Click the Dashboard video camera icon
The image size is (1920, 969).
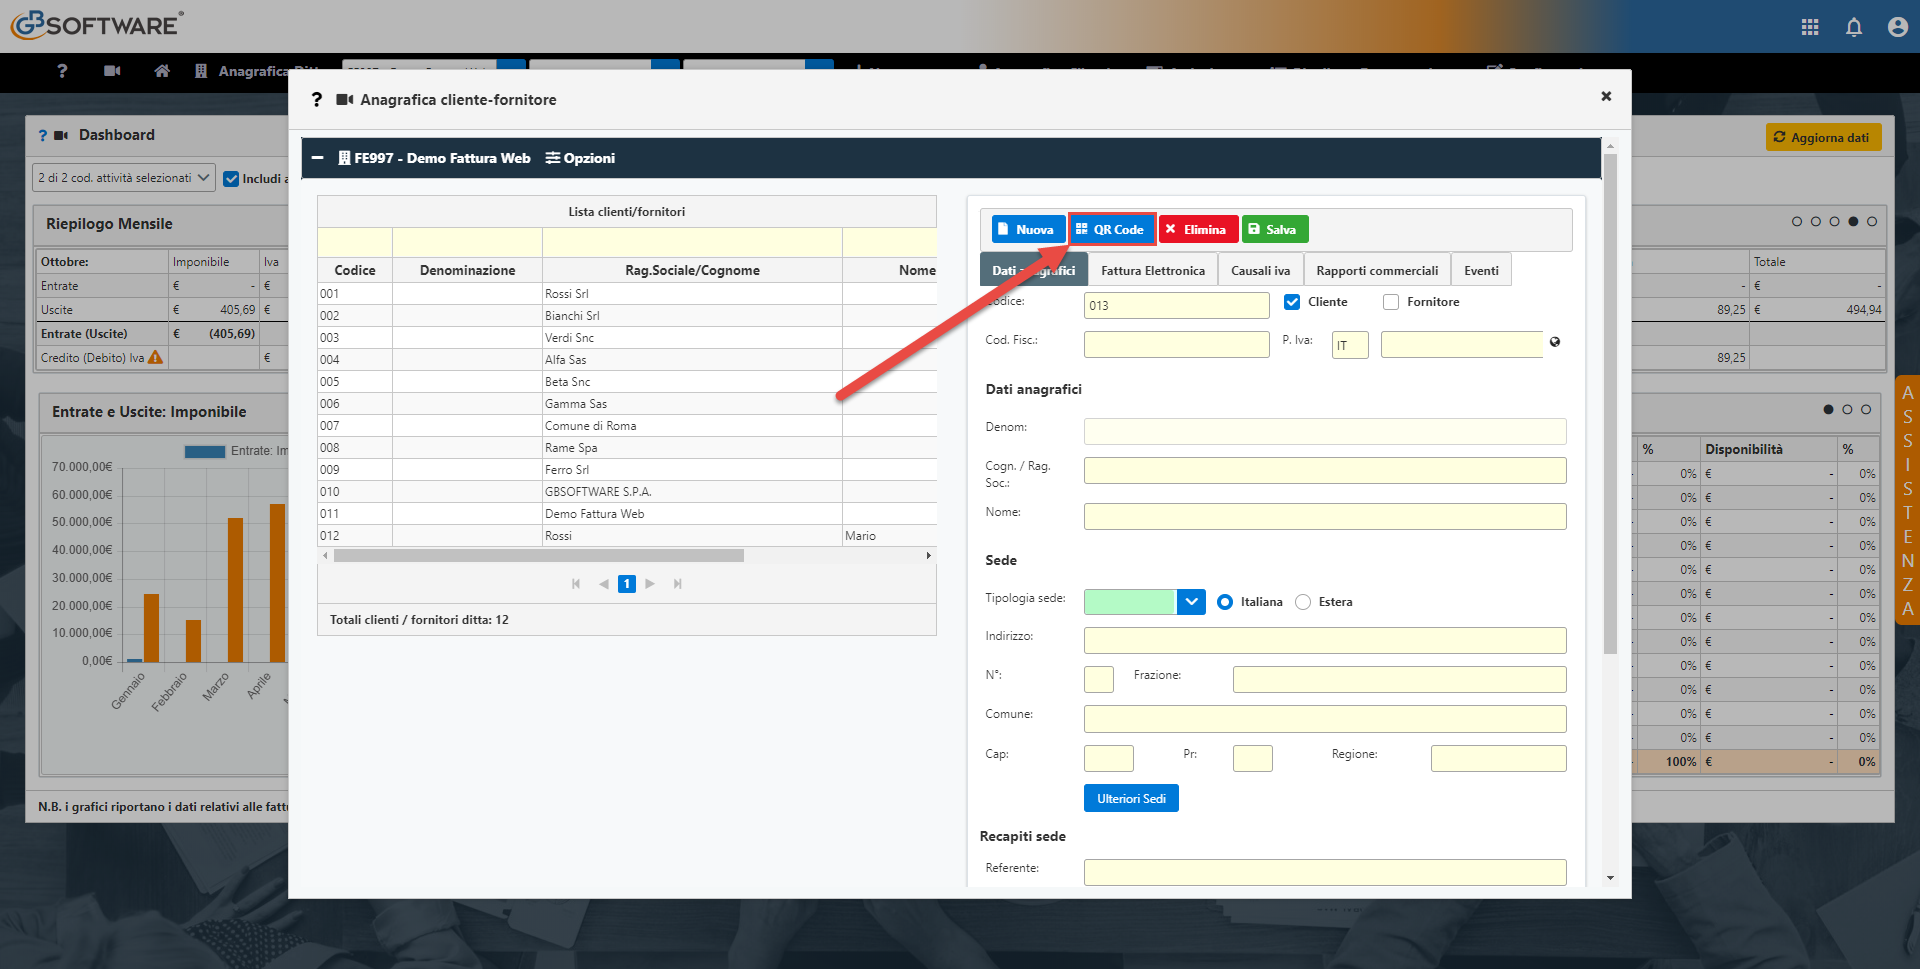61,135
